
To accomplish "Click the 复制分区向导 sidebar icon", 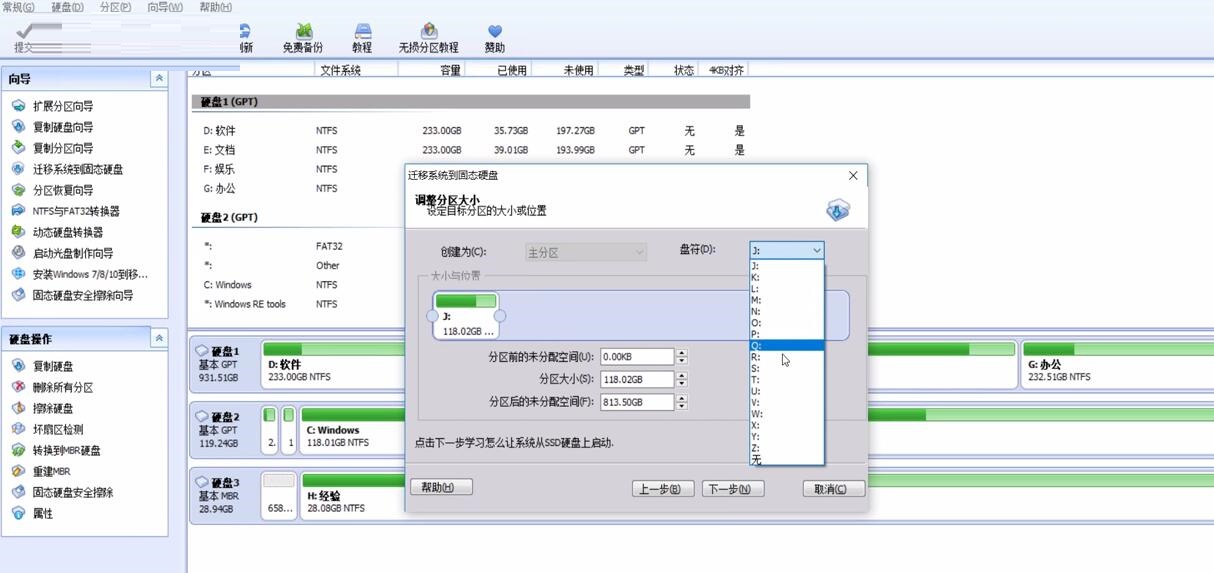I will [18, 148].
